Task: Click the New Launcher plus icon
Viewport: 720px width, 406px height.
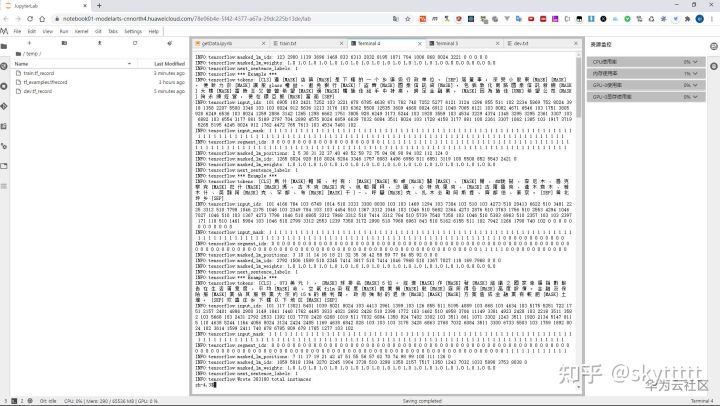Action: (x=29, y=43)
